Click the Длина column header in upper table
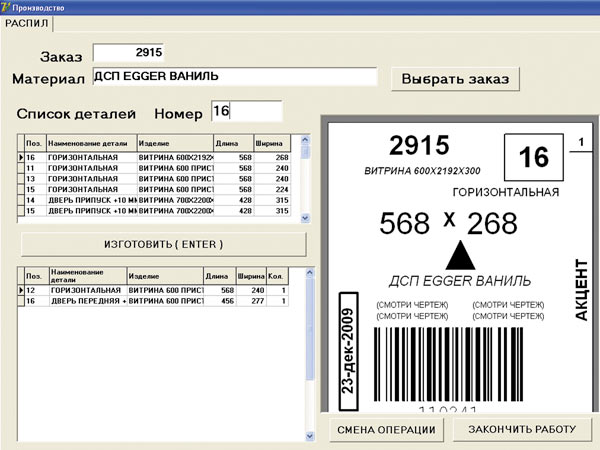This screenshot has height=450, width=600. coord(233,143)
